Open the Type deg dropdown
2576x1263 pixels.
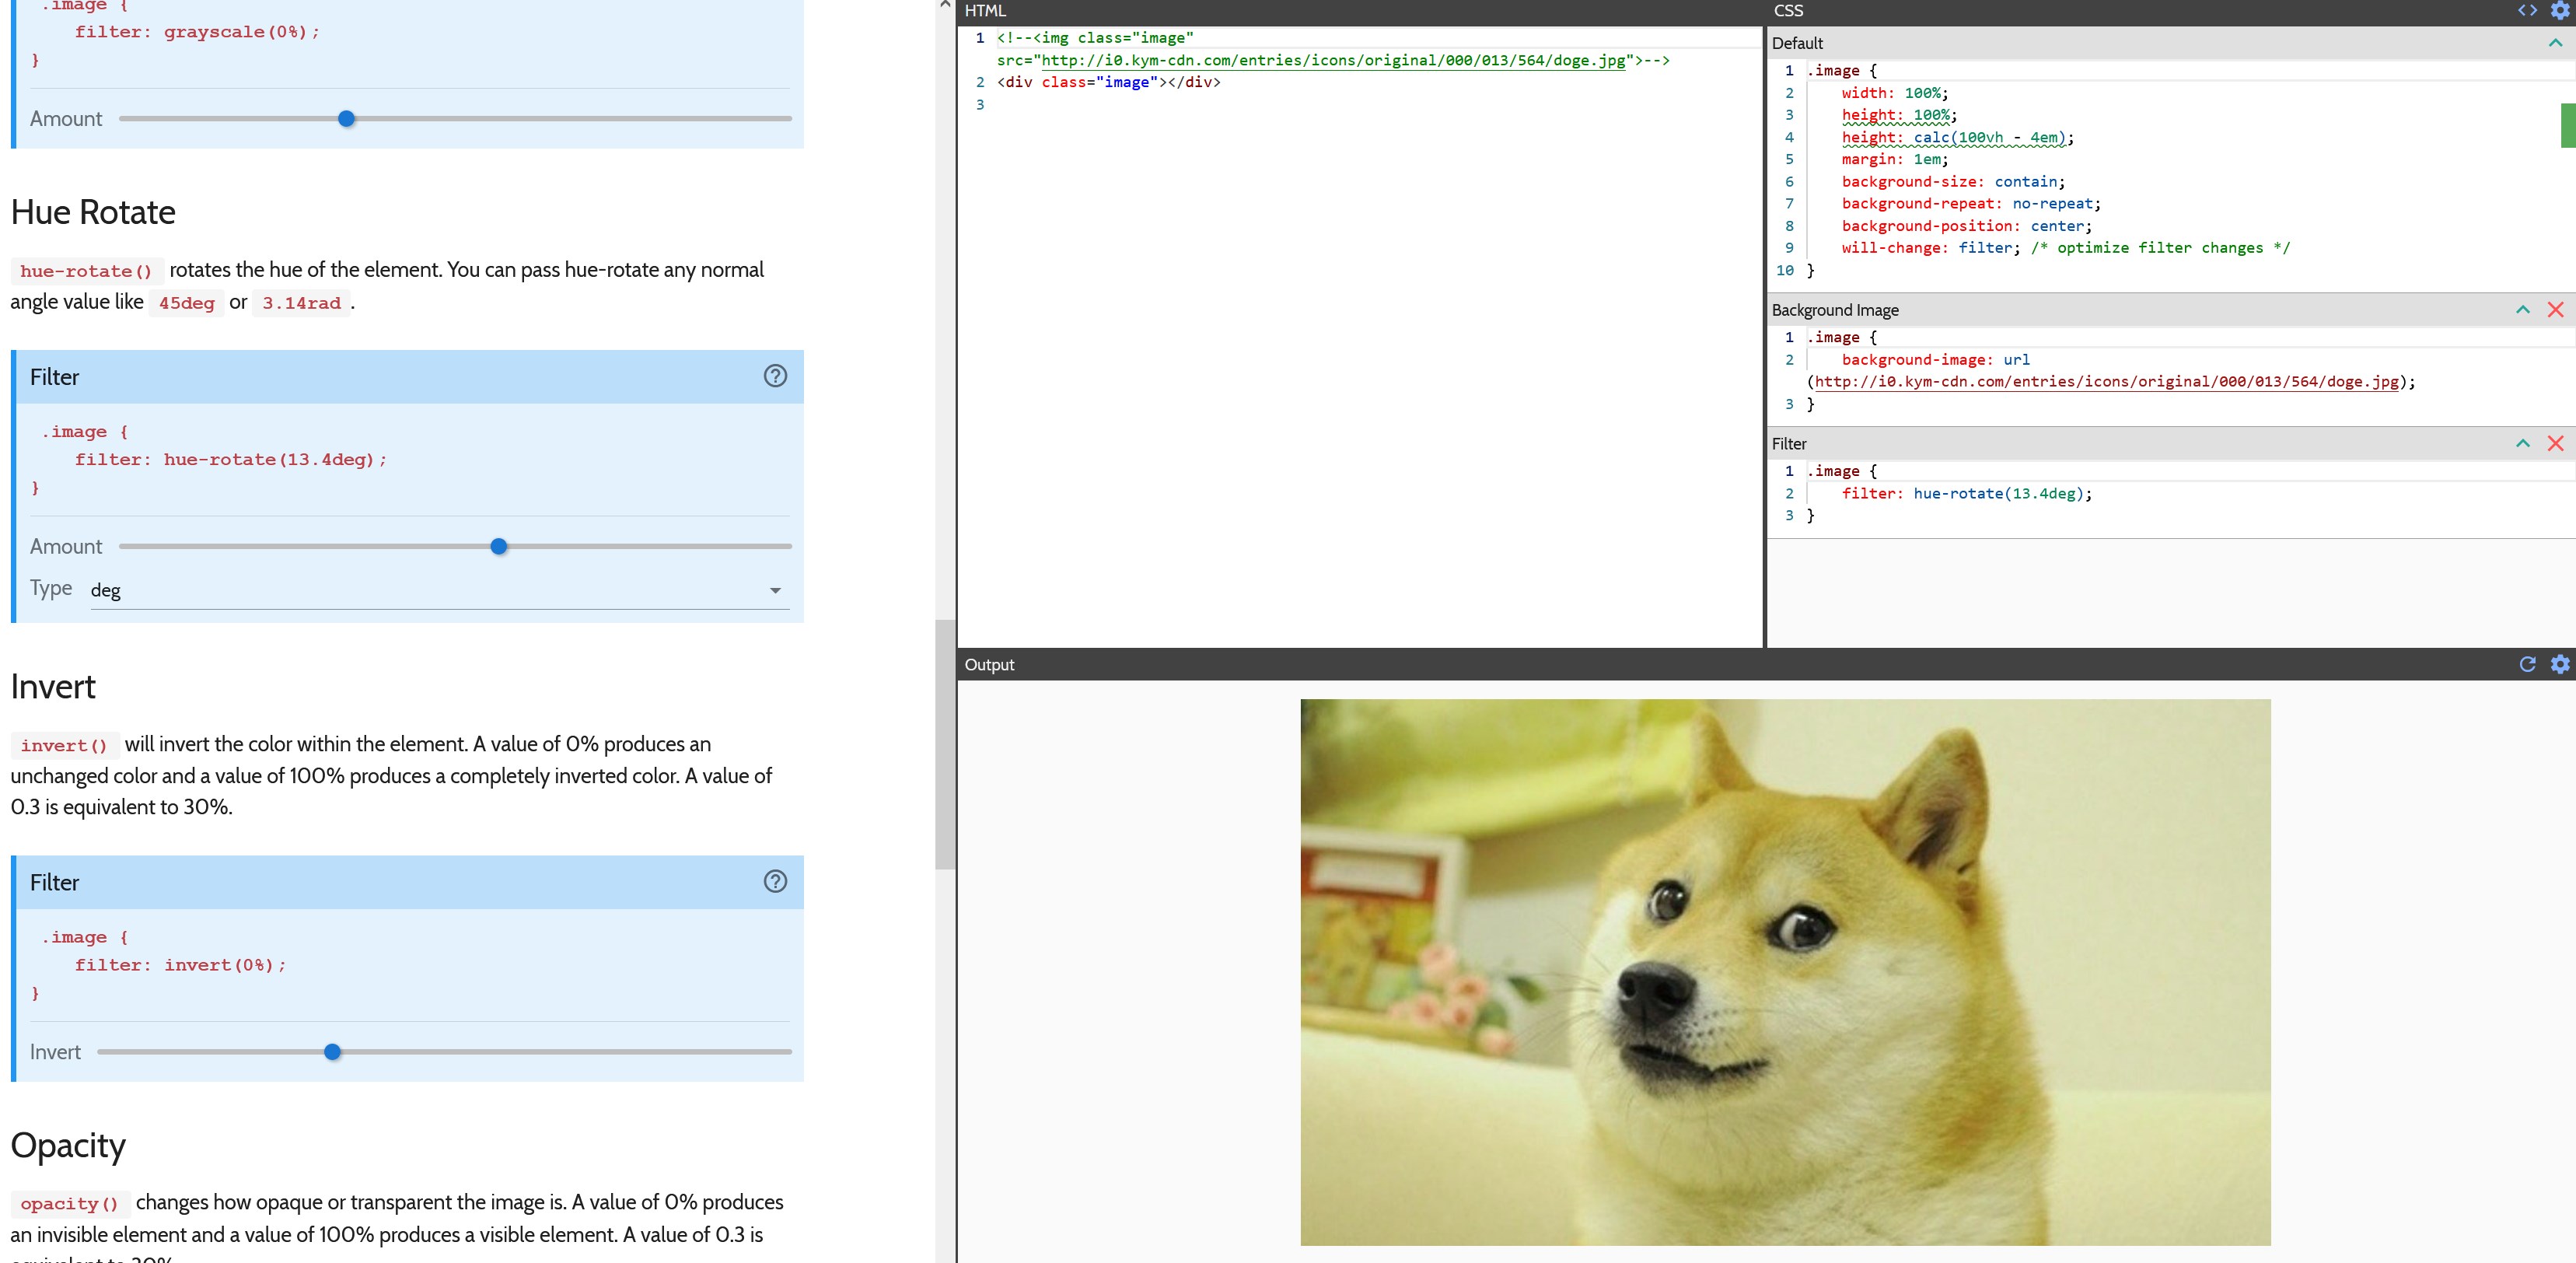tap(440, 590)
